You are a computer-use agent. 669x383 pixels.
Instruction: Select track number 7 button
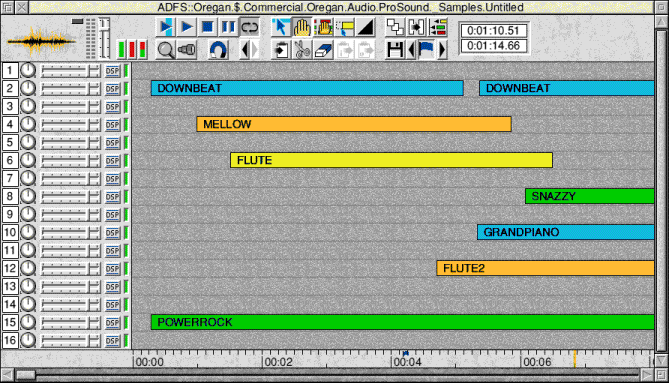pyautogui.click(x=10, y=178)
